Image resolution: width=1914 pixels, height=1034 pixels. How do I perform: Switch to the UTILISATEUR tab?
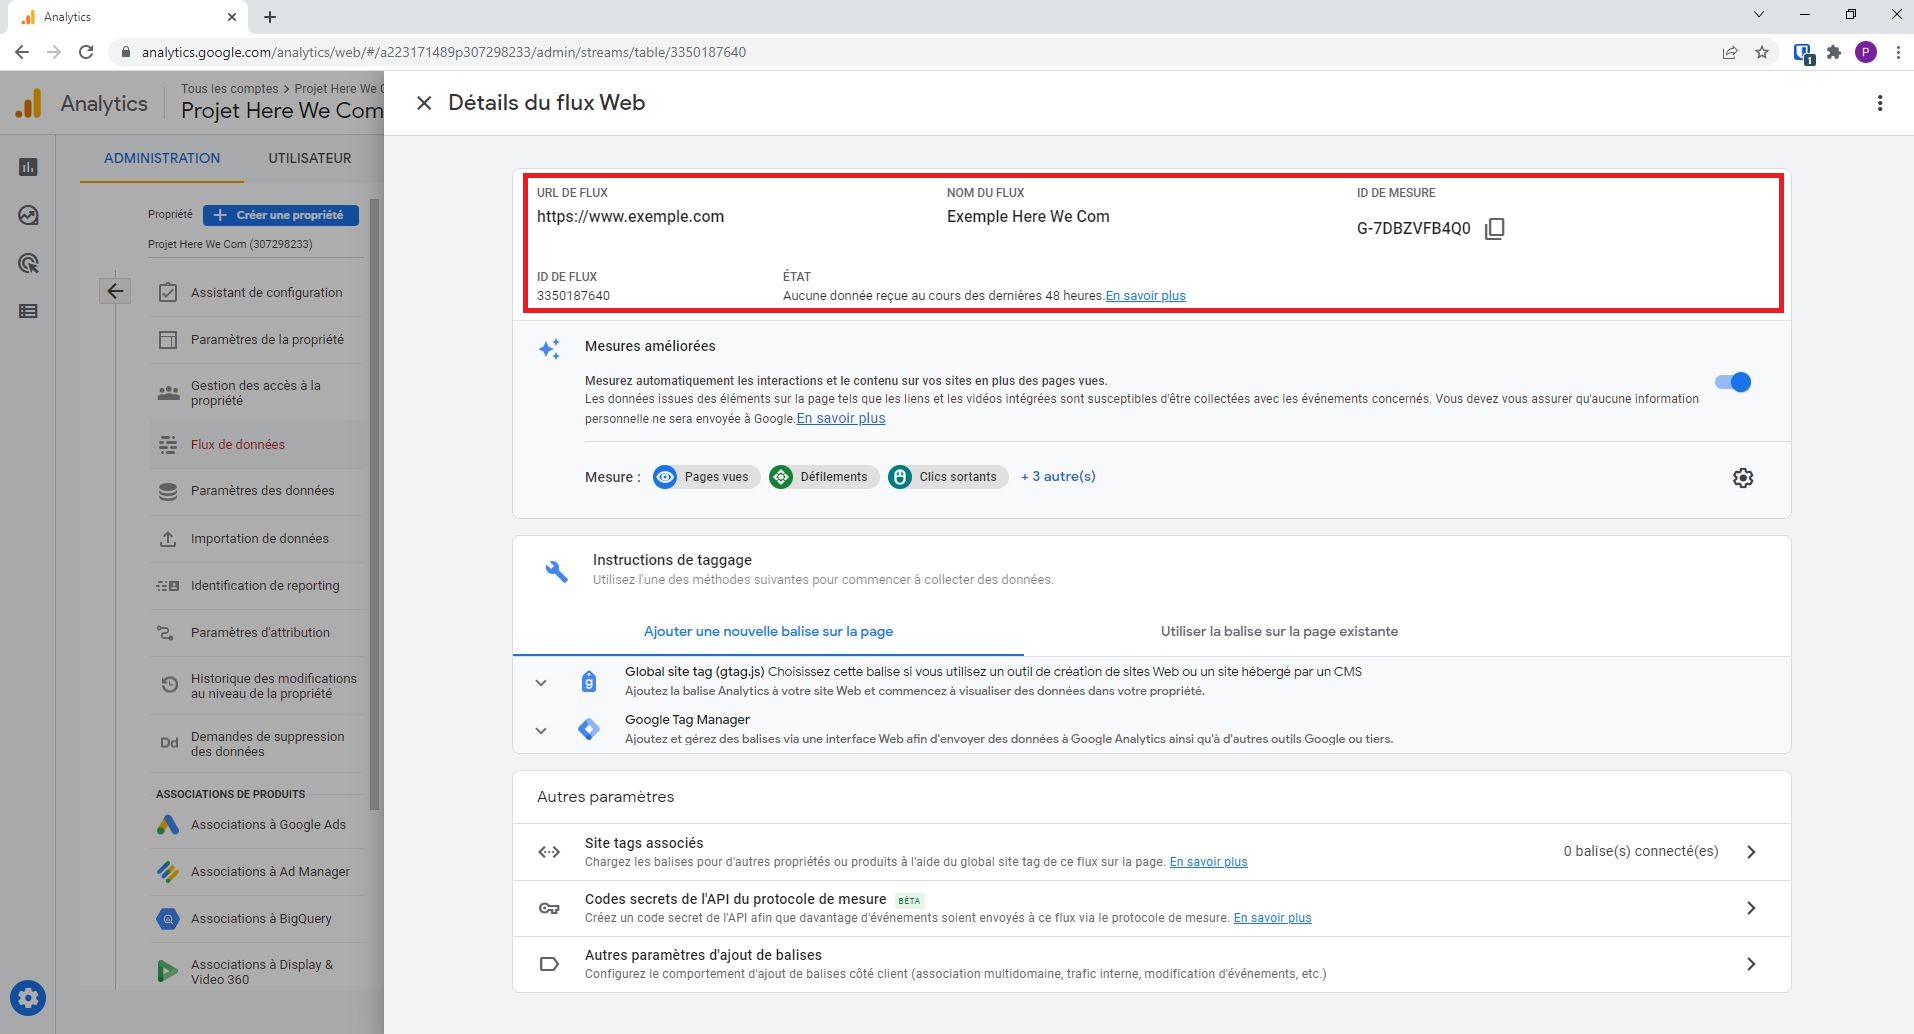pyautogui.click(x=310, y=158)
